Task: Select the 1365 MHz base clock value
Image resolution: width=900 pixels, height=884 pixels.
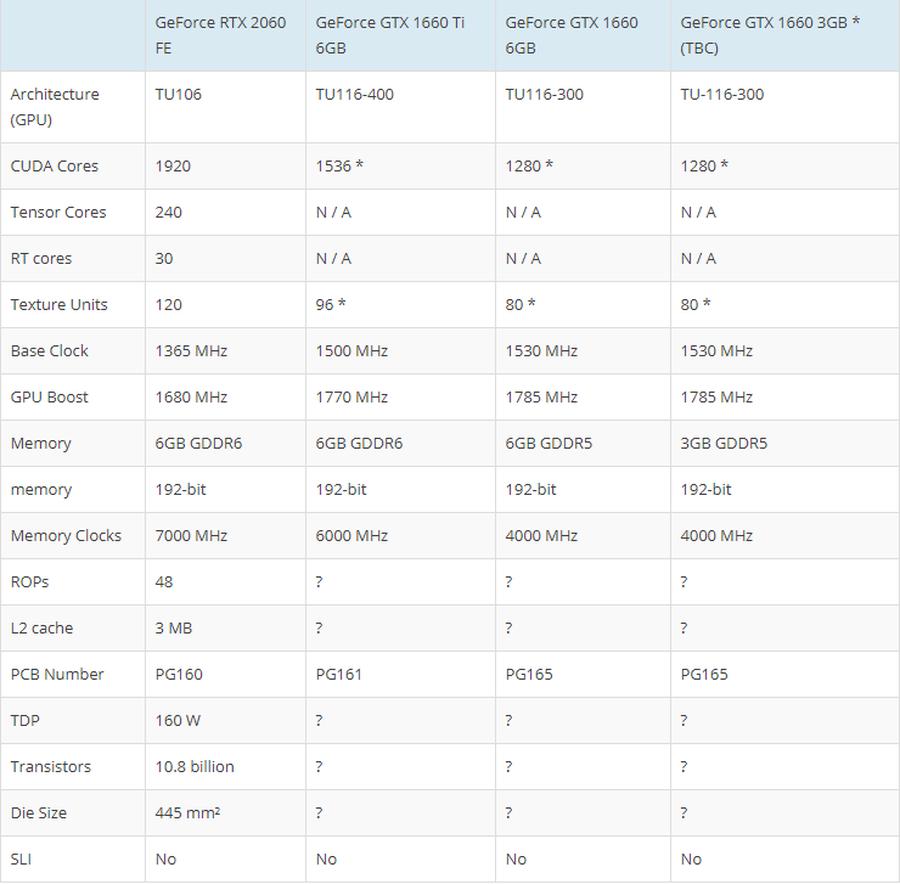Action: point(191,351)
